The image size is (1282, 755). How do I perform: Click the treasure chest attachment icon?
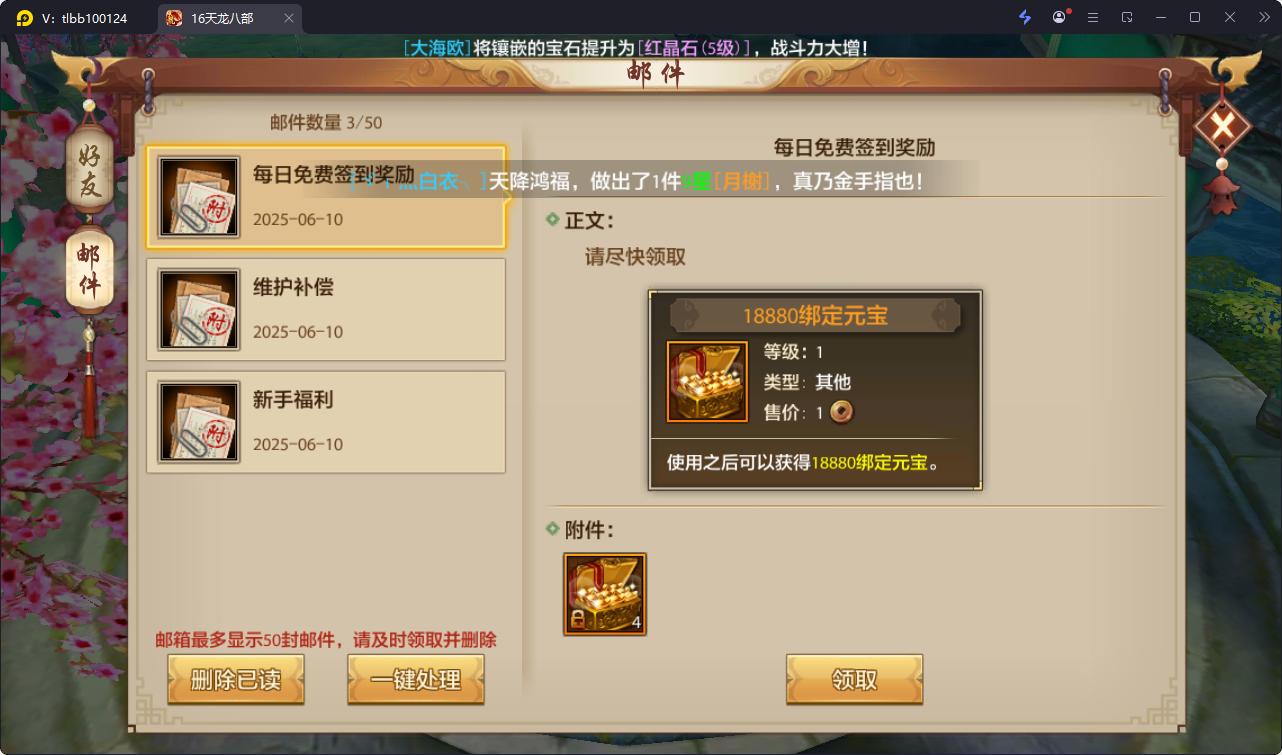(605, 594)
